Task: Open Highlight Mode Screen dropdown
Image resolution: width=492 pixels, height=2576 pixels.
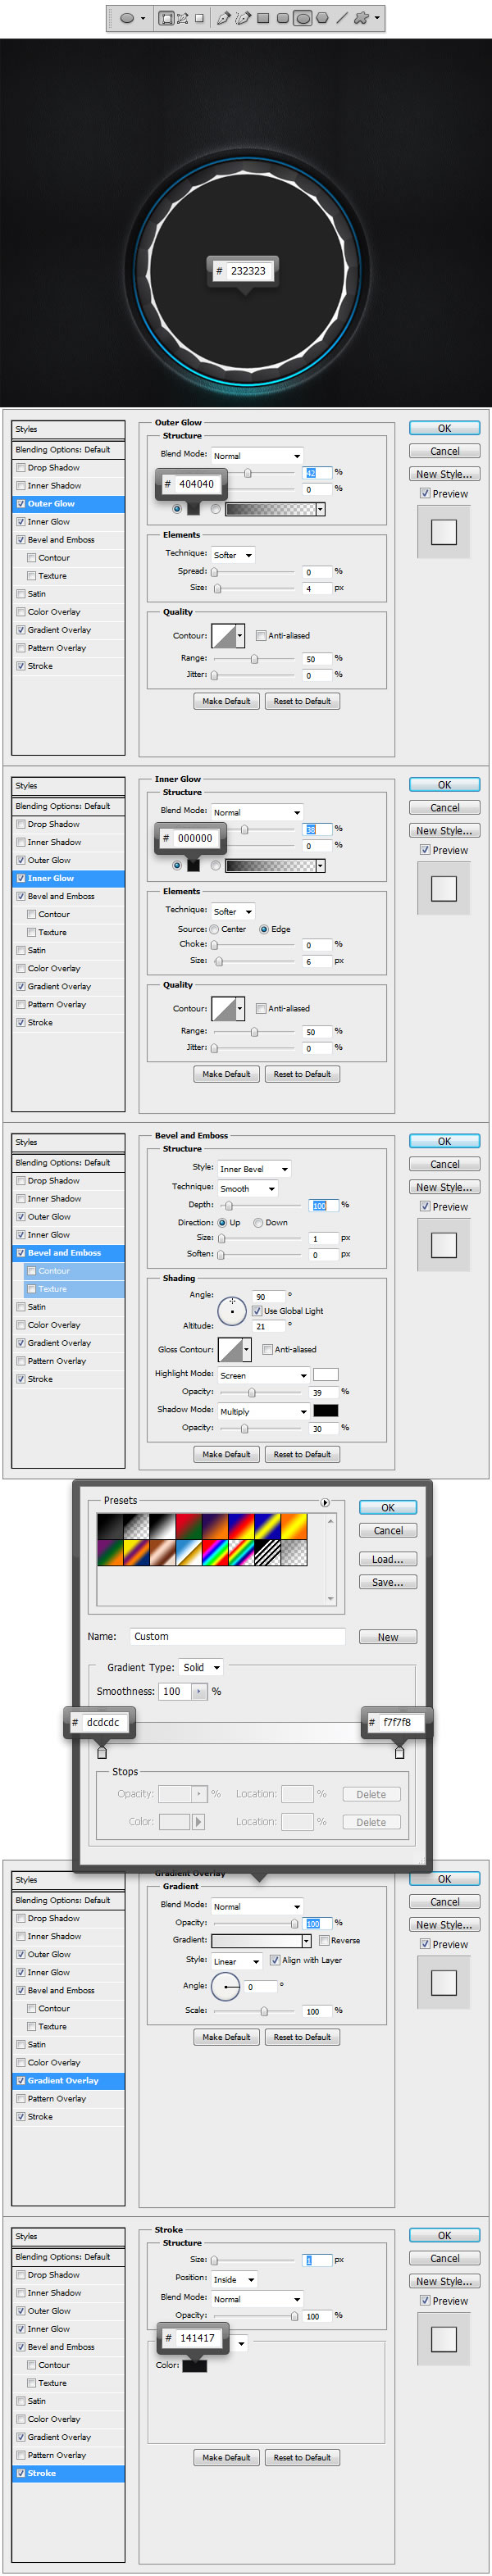Action: click(x=264, y=1375)
